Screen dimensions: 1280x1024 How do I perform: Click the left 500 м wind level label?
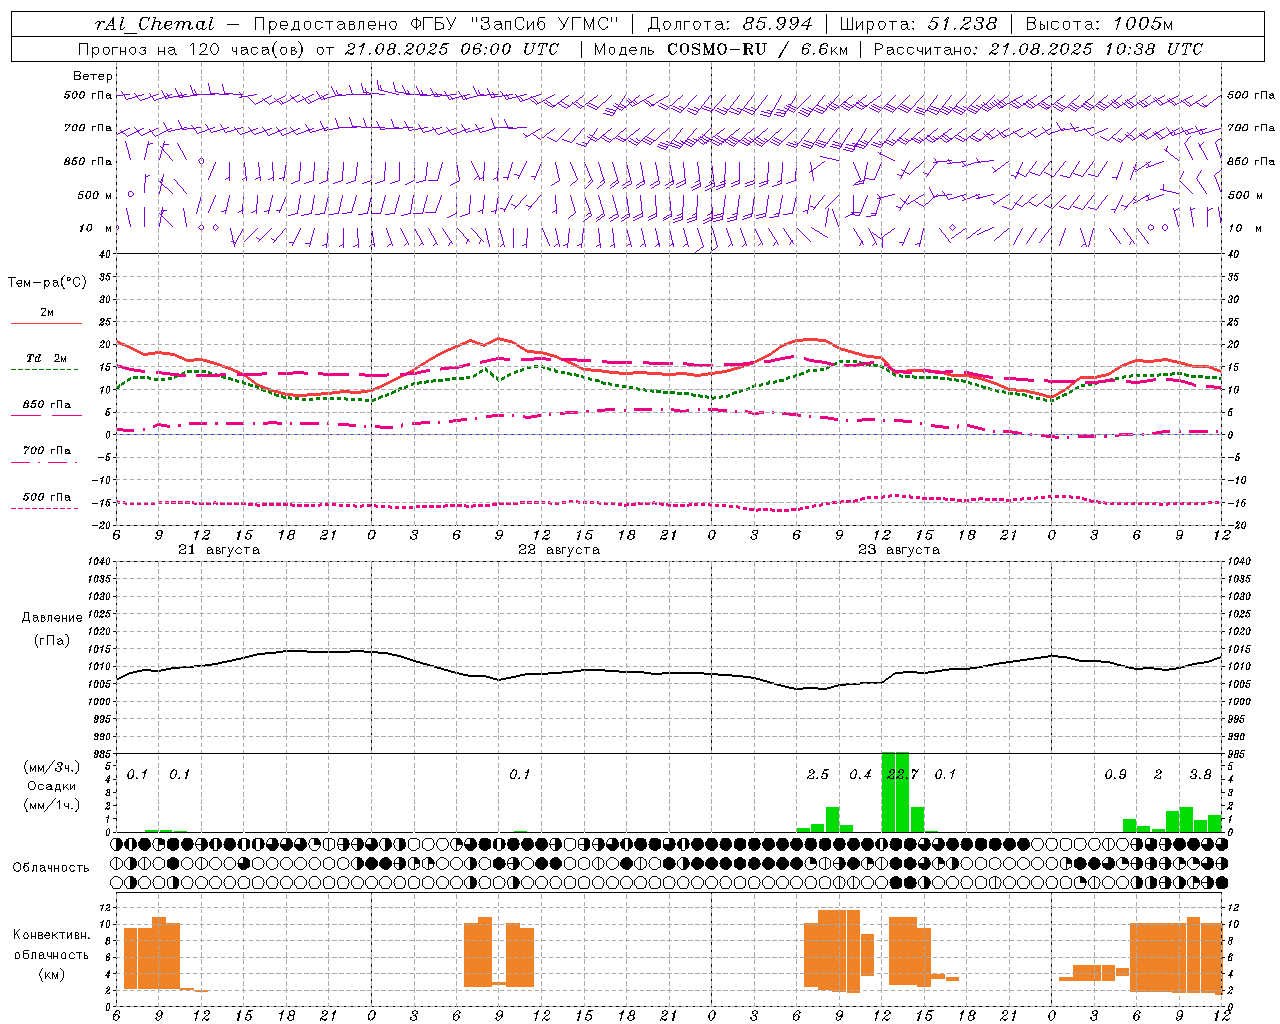coord(95,195)
